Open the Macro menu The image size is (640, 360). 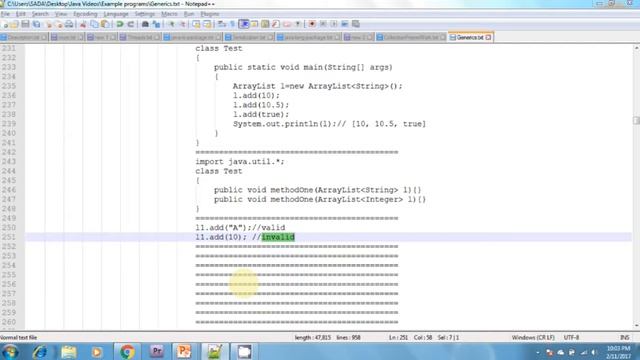pos(169,14)
